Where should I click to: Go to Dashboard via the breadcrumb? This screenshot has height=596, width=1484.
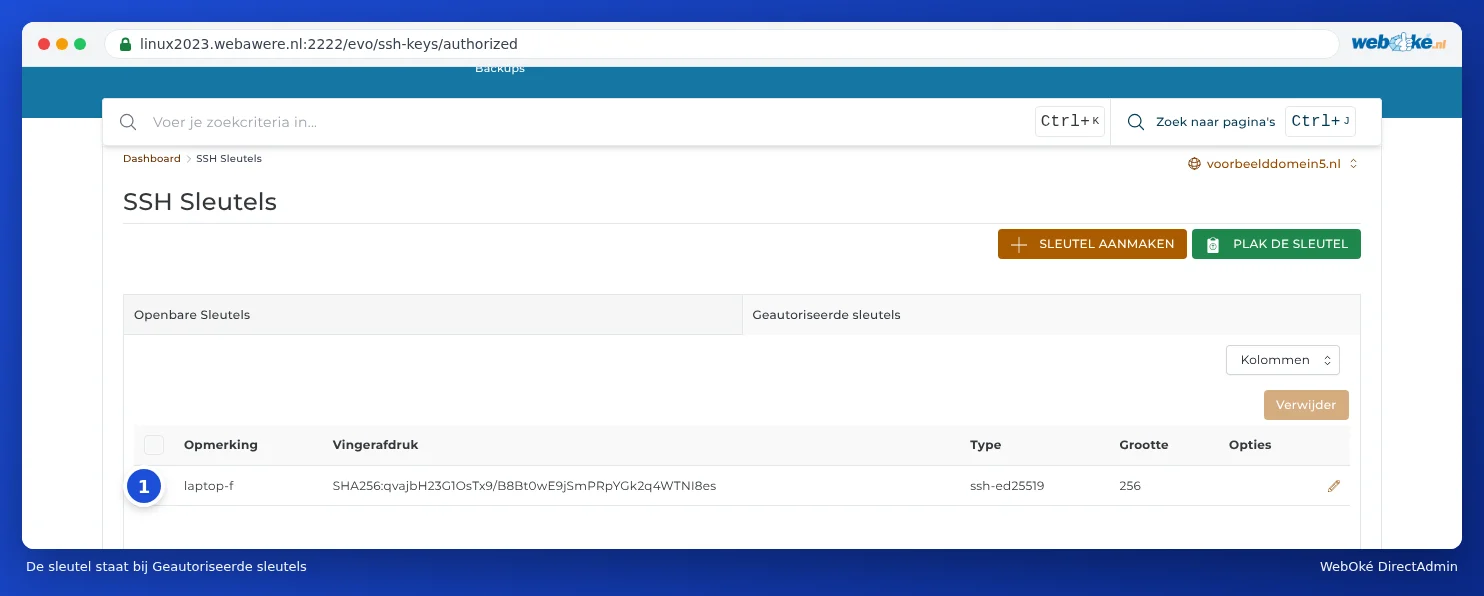tap(152, 159)
